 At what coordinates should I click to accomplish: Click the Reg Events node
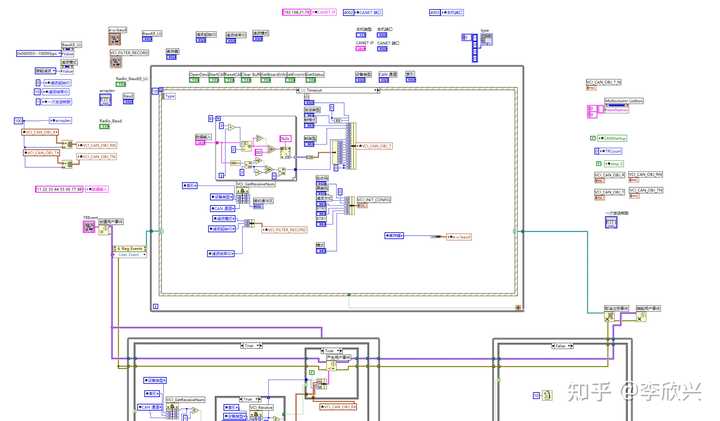[130, 248]
